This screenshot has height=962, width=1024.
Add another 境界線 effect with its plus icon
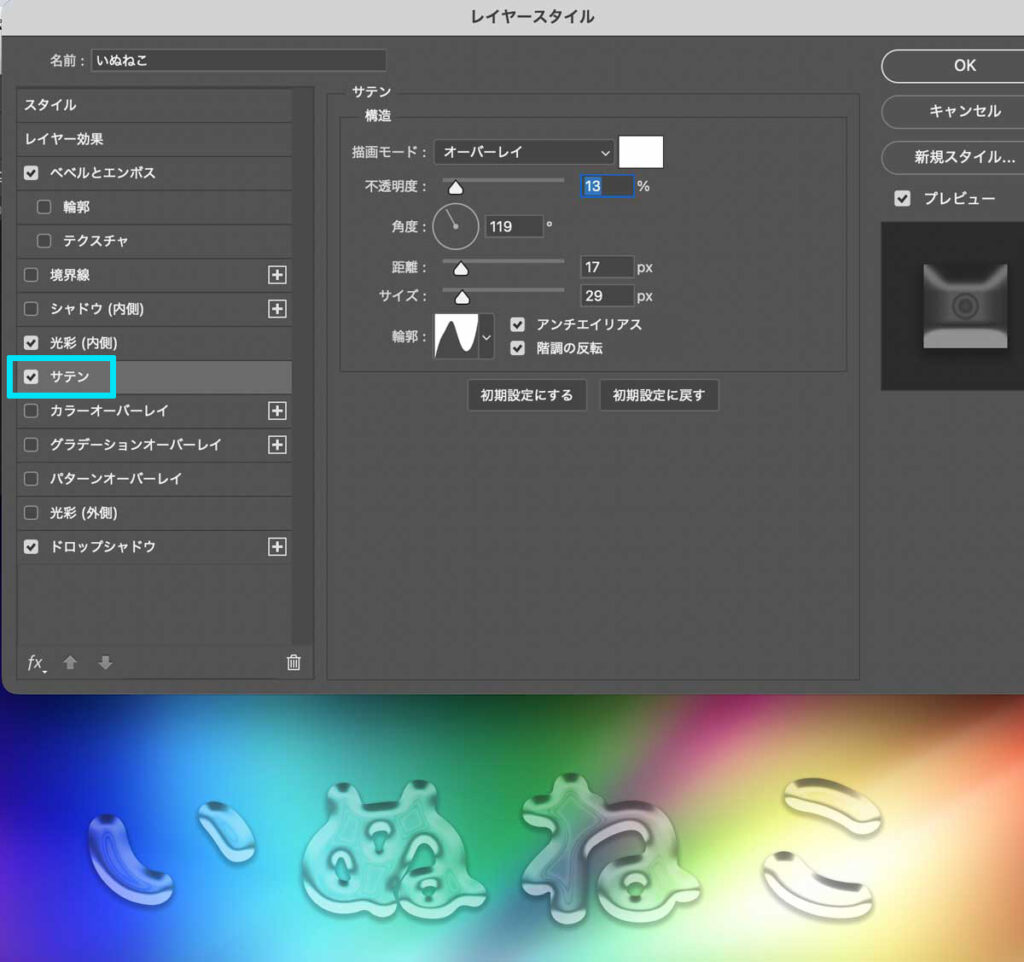pos(277,275)
